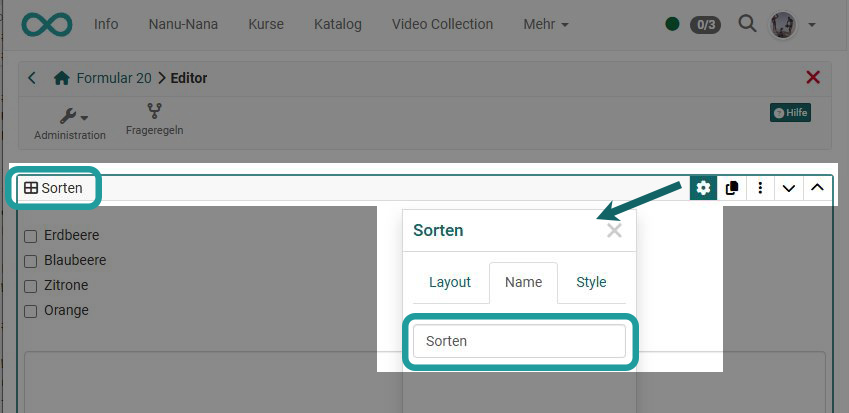849x413 pixels.
Task: Go to Kurse in top navigation
Action: point(266,24)
